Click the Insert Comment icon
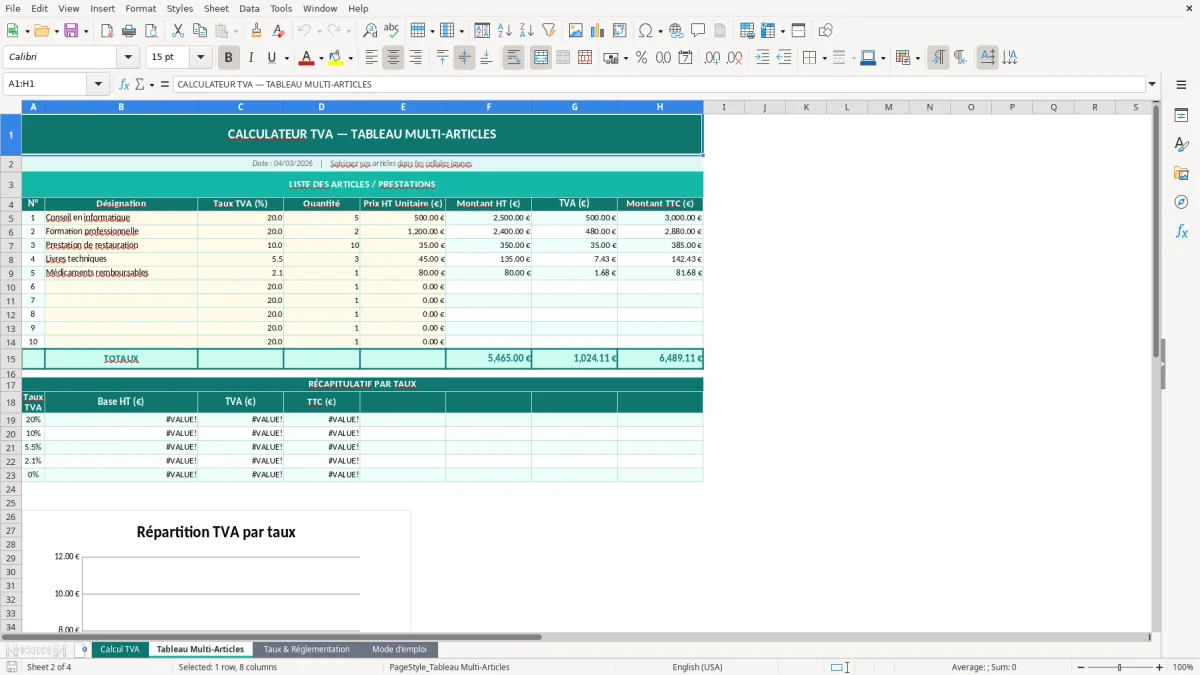The width and height of the screenshot is (1200, 675). tap(698, 31)
